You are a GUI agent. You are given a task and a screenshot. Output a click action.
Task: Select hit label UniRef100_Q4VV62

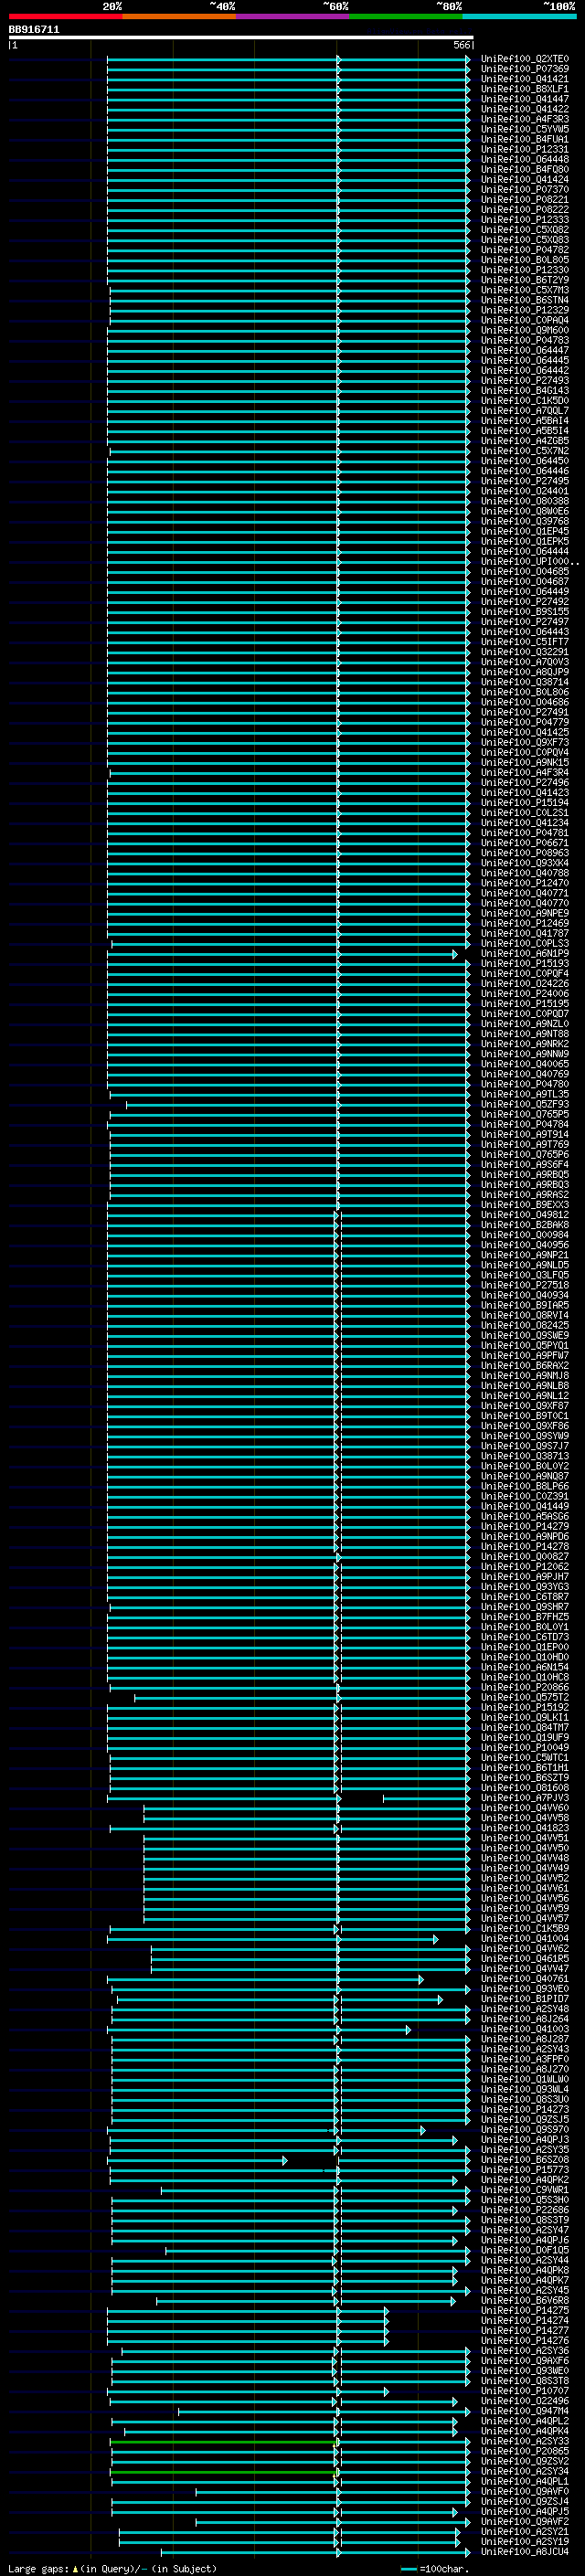[x=525, y=1948]
